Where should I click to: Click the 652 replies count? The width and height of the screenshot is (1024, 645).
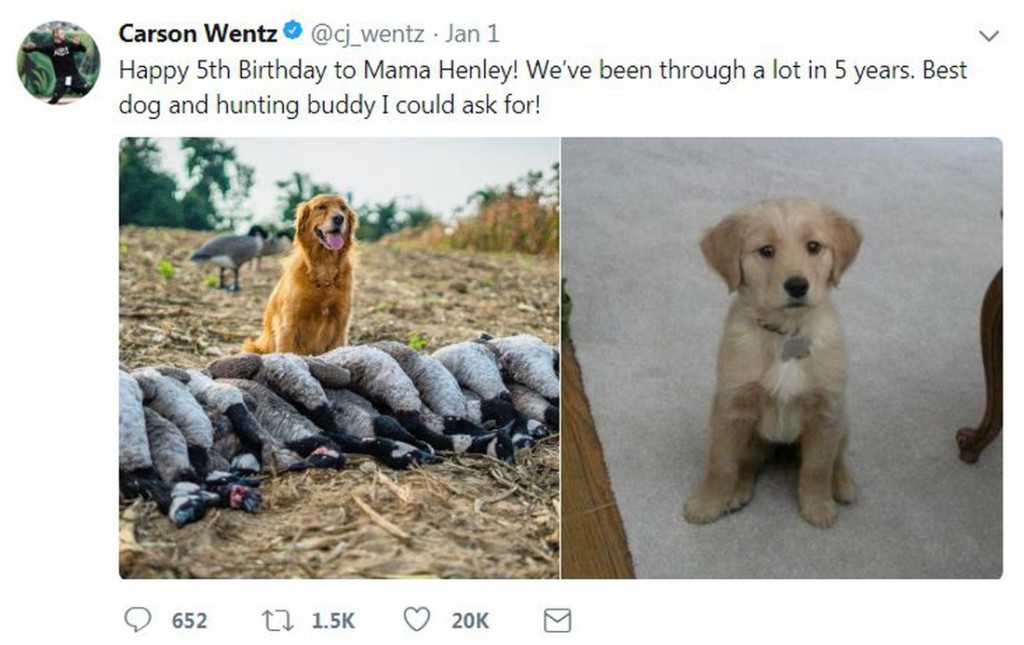tap(189, 620)
